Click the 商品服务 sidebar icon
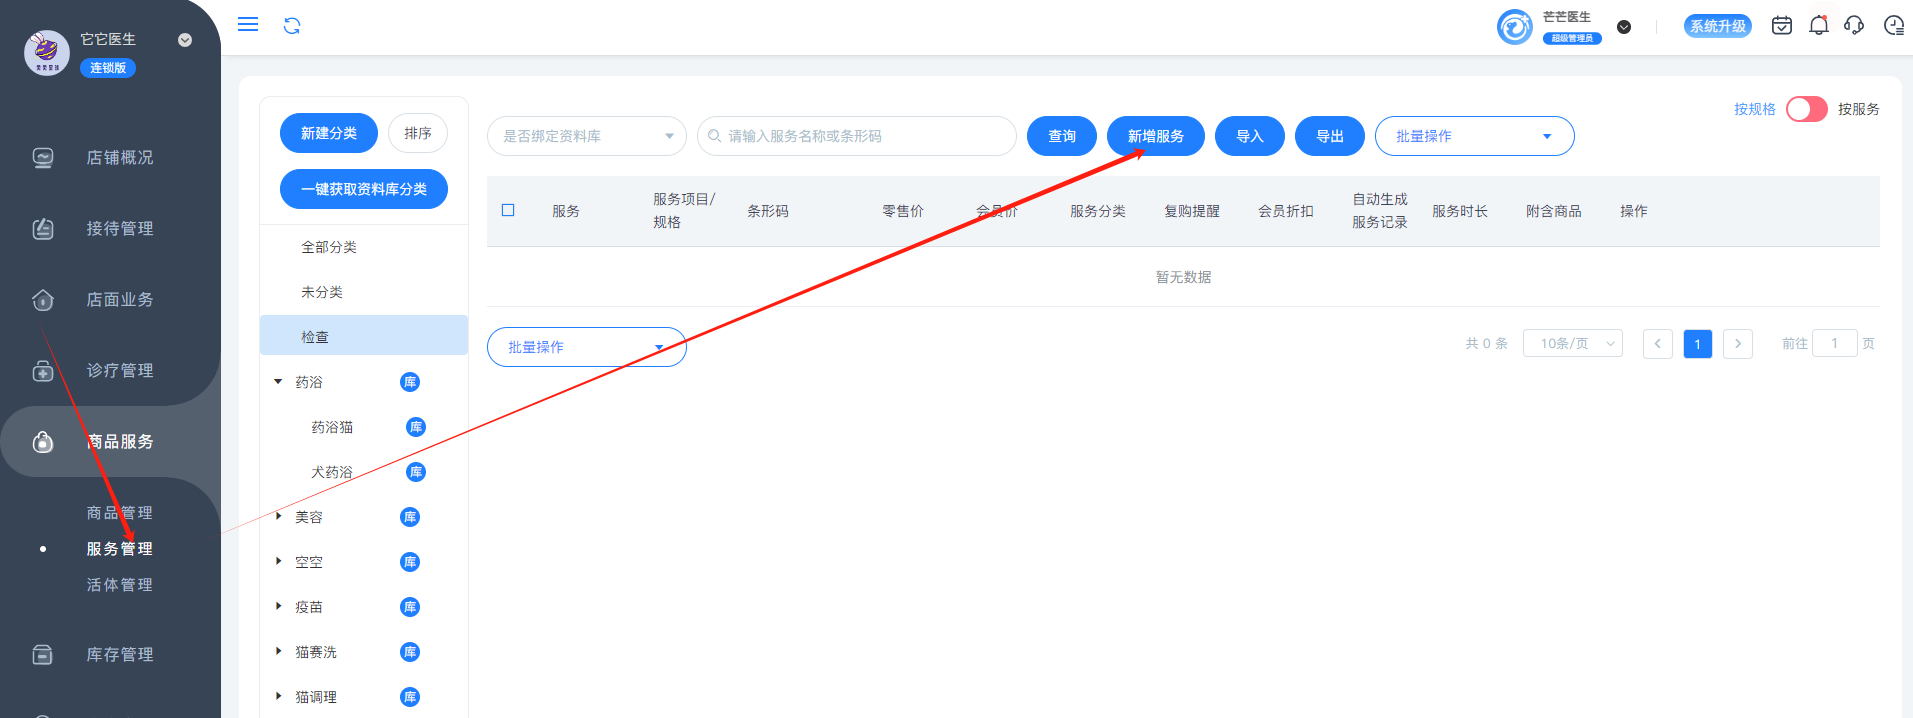1913x718 pixels. tap(43, 442)
